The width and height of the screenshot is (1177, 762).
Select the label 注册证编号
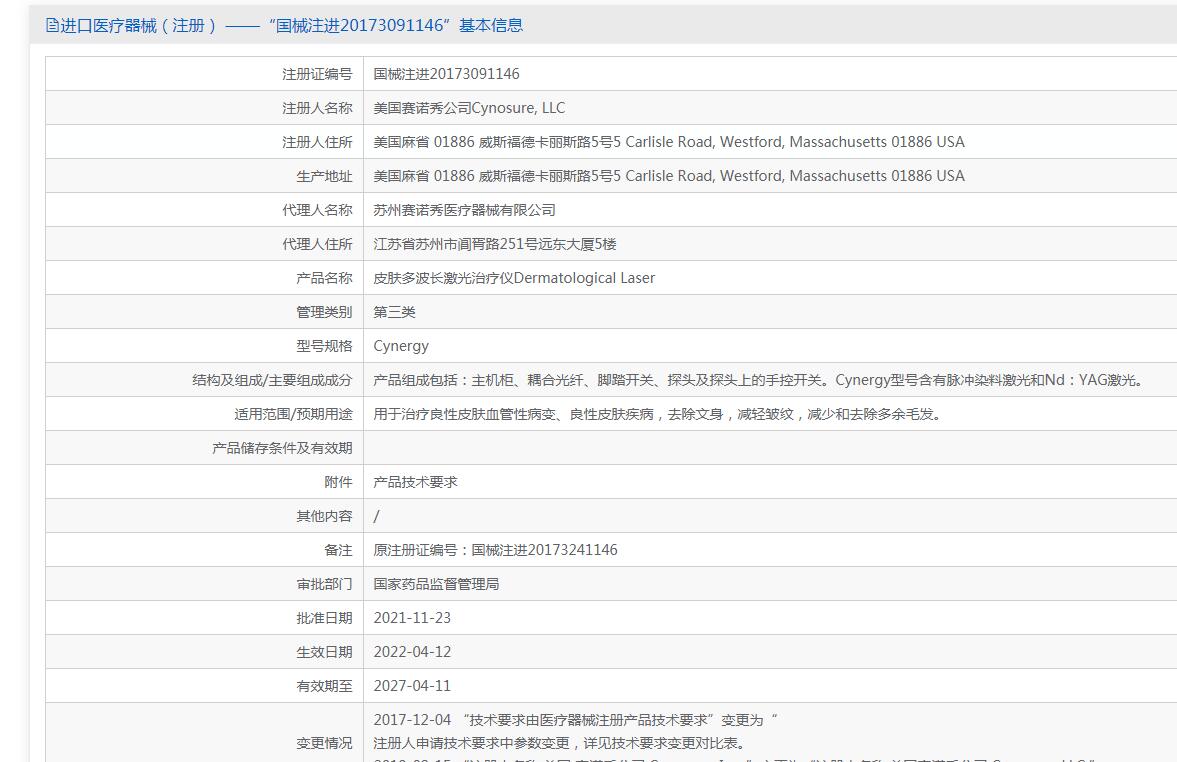point(317,74)
